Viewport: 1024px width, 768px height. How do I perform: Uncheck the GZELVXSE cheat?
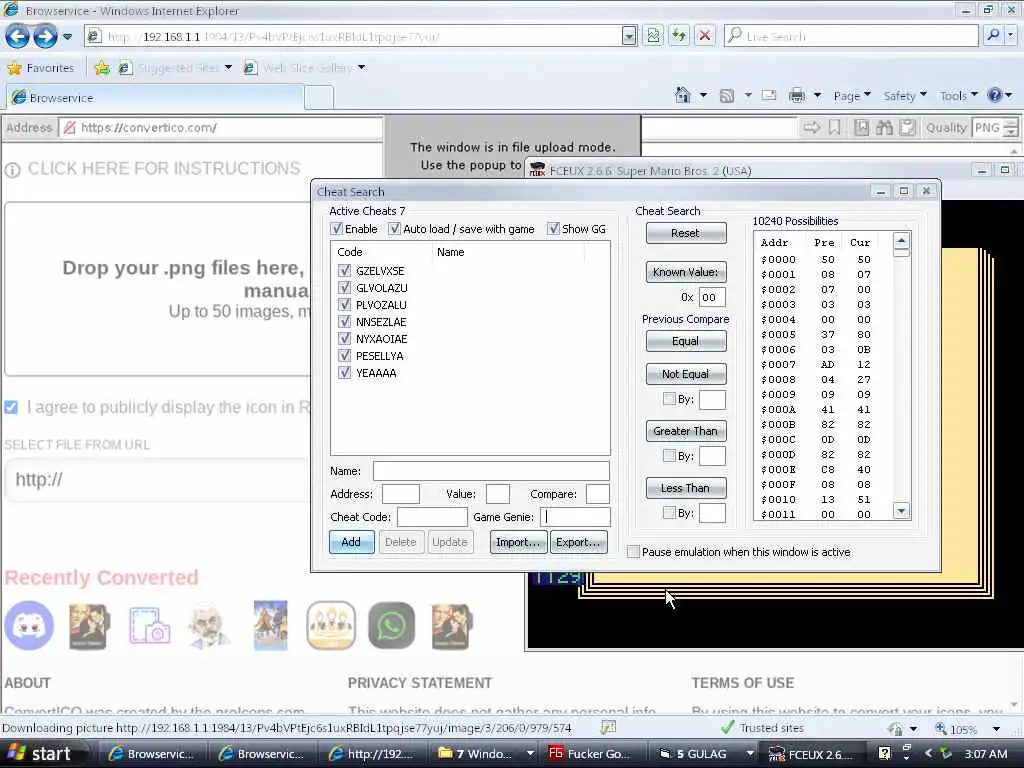[345, 270]
